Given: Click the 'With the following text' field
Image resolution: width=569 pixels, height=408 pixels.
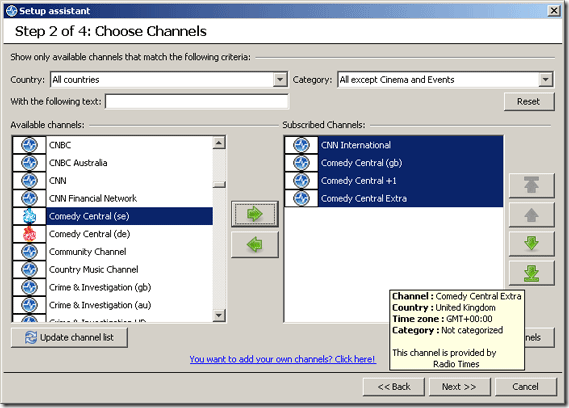Looking at the screenshot, I should coord(197,101).
